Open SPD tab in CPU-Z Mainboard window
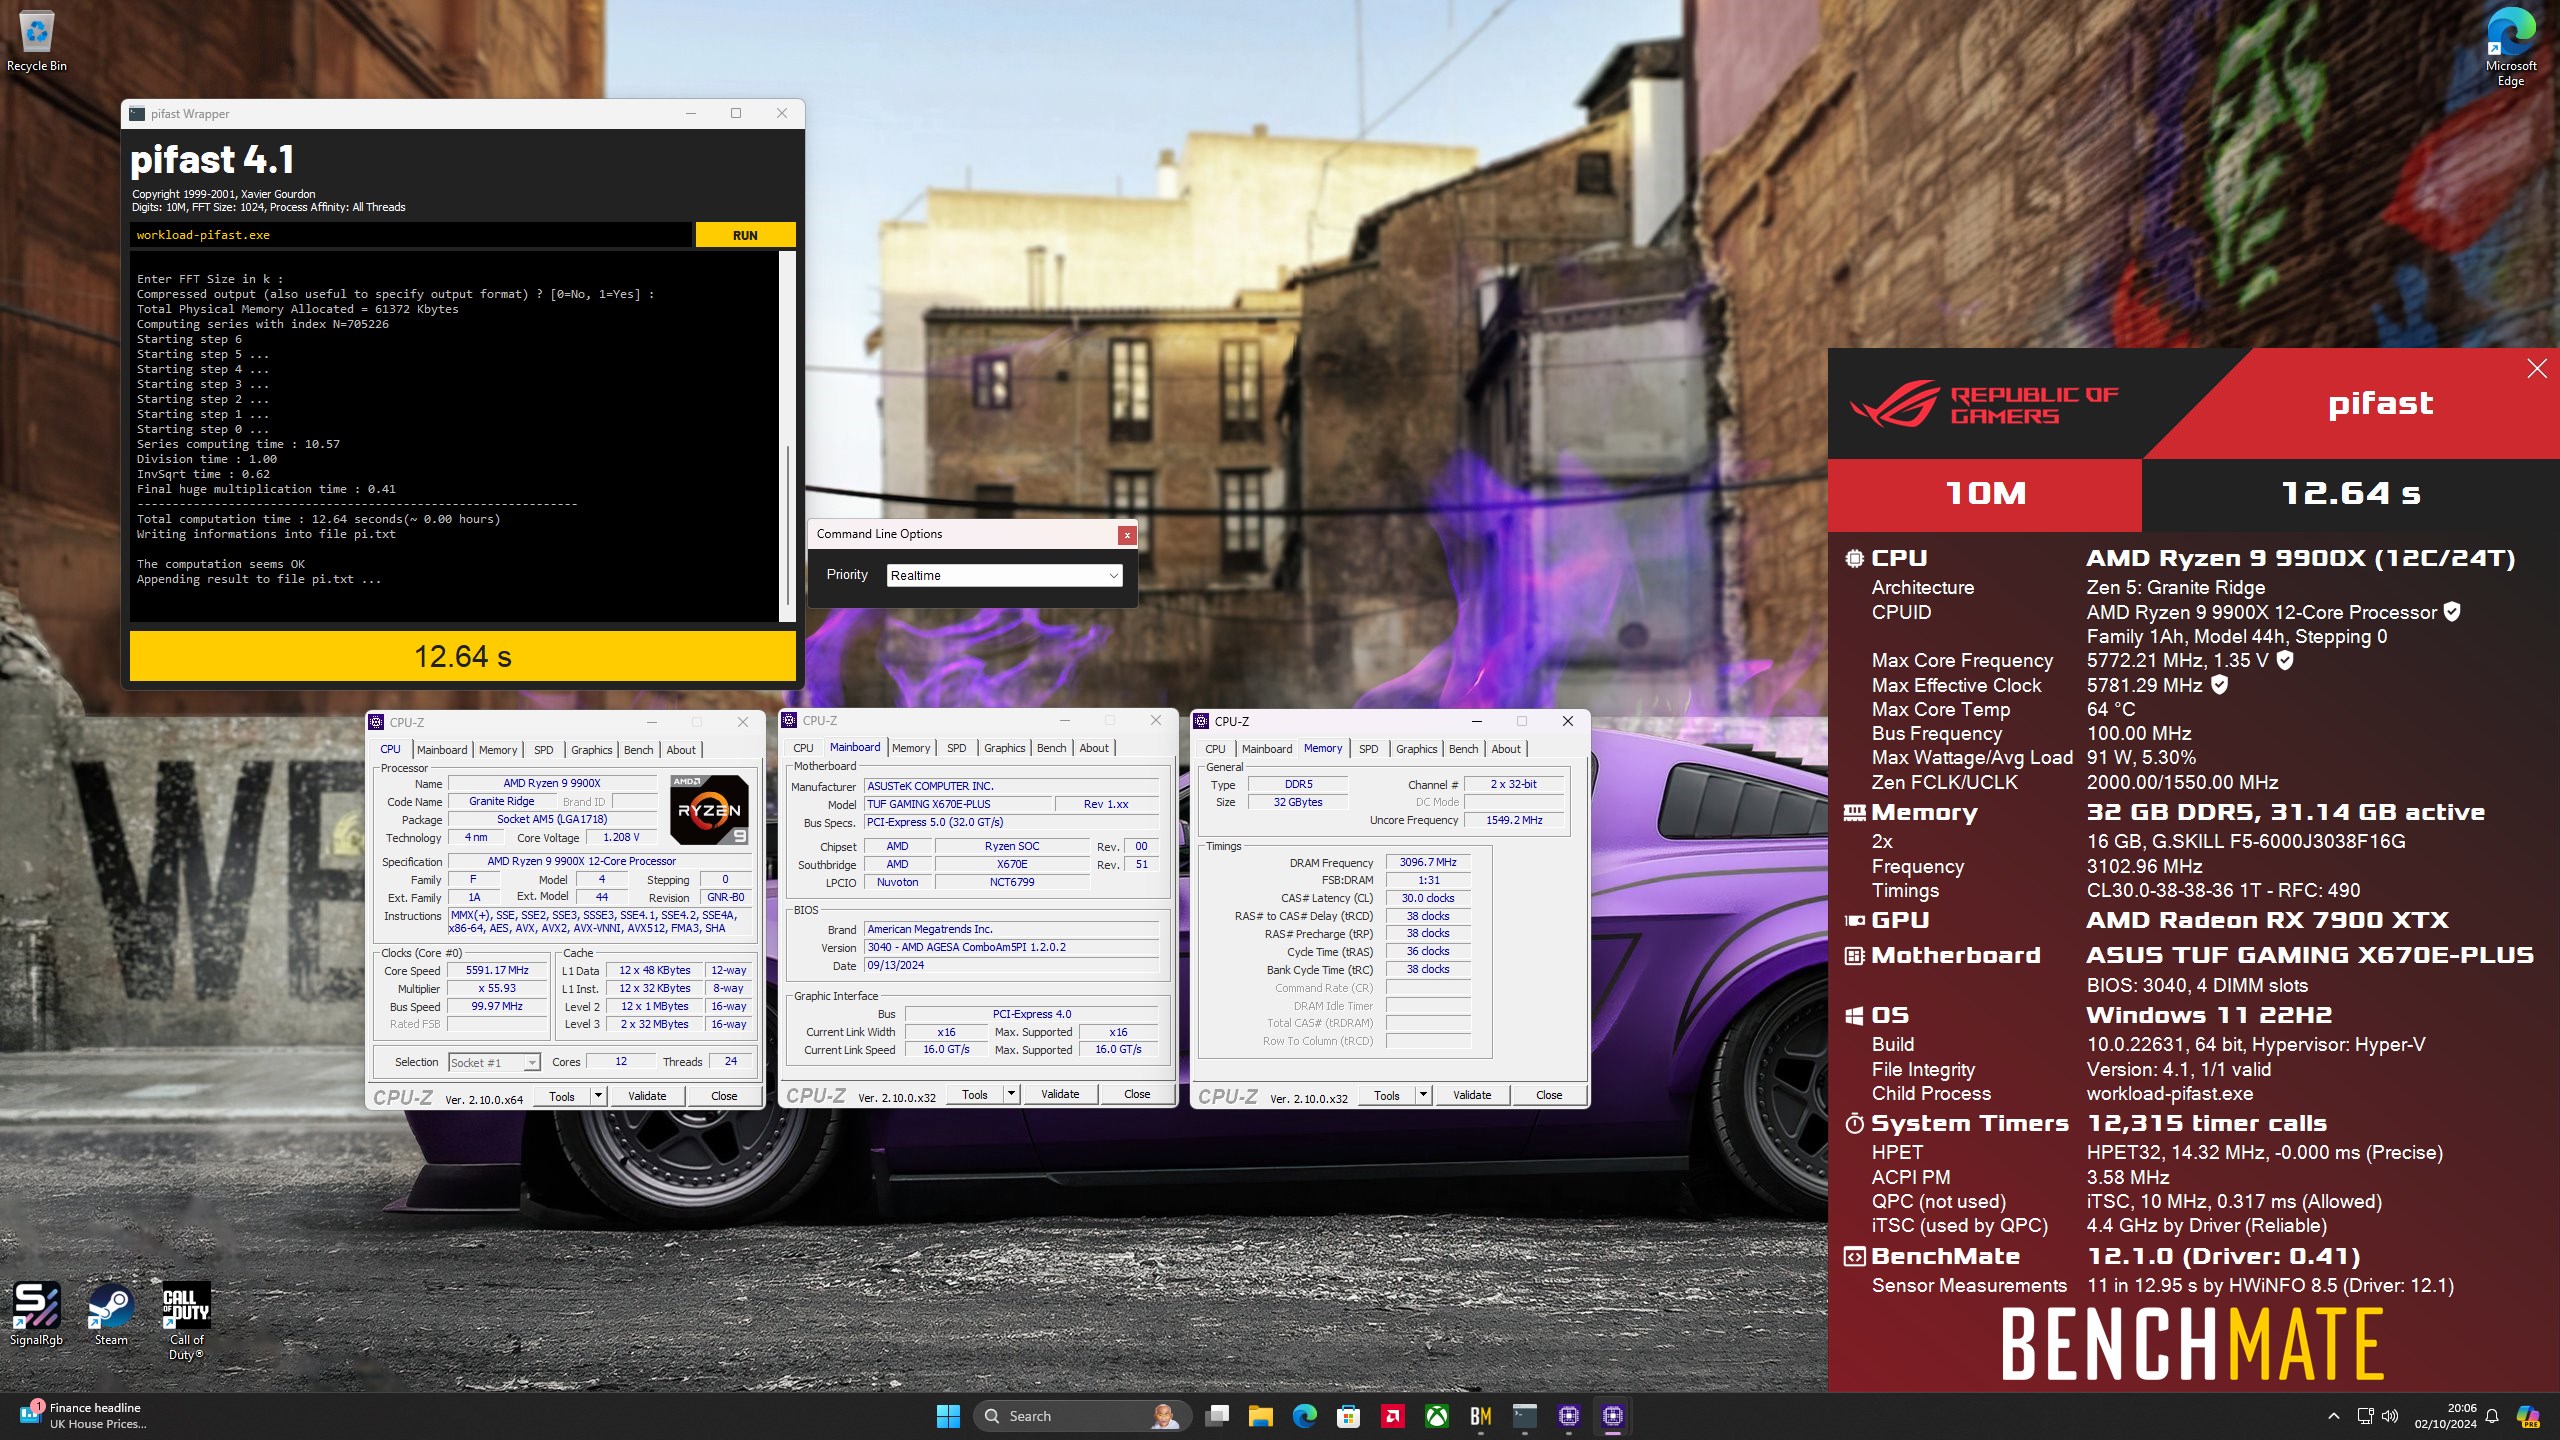 point(956,748)
